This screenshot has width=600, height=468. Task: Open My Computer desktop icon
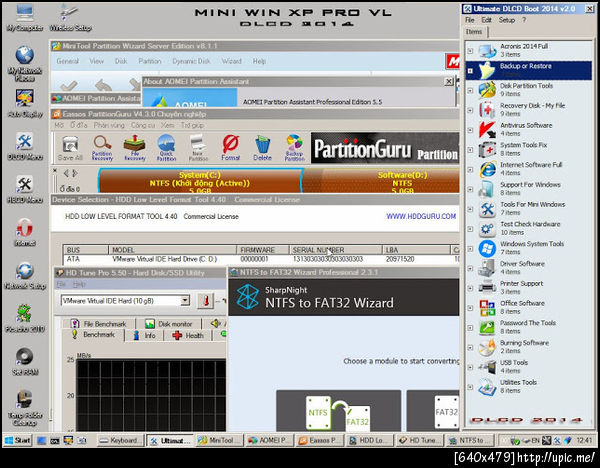click(x=24, y=16)
